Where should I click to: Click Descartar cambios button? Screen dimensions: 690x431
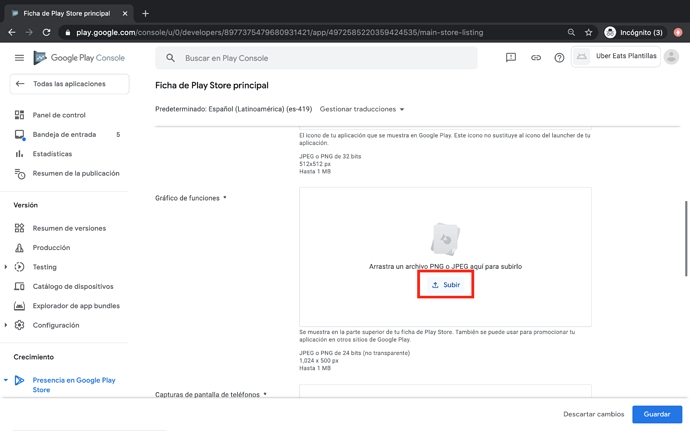(x=593, y=414)
